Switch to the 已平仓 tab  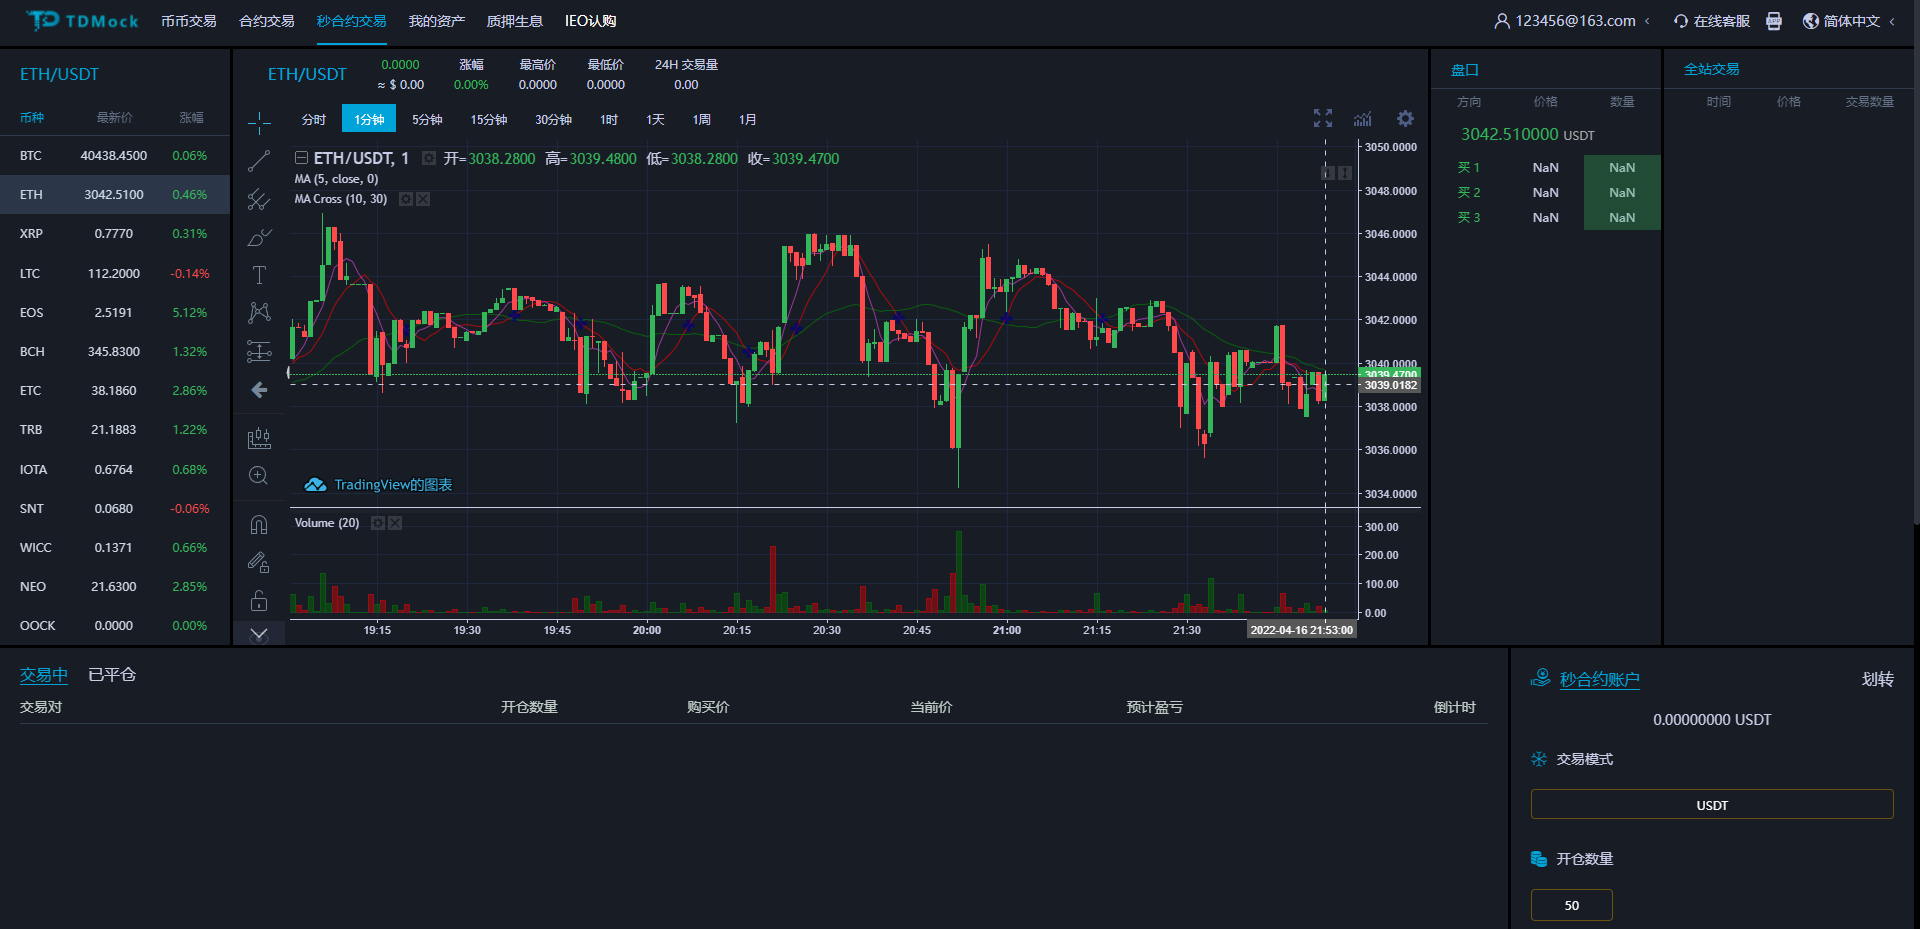tap(110, 674)
